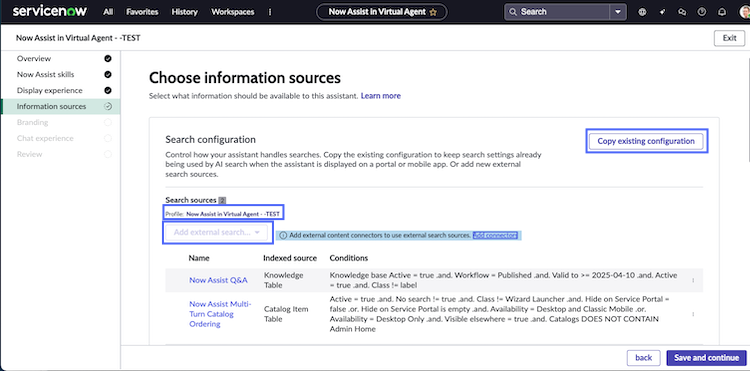Click the ServiceNow logo
This screenshot has height=371, width=750.
[x=50, y=11]
